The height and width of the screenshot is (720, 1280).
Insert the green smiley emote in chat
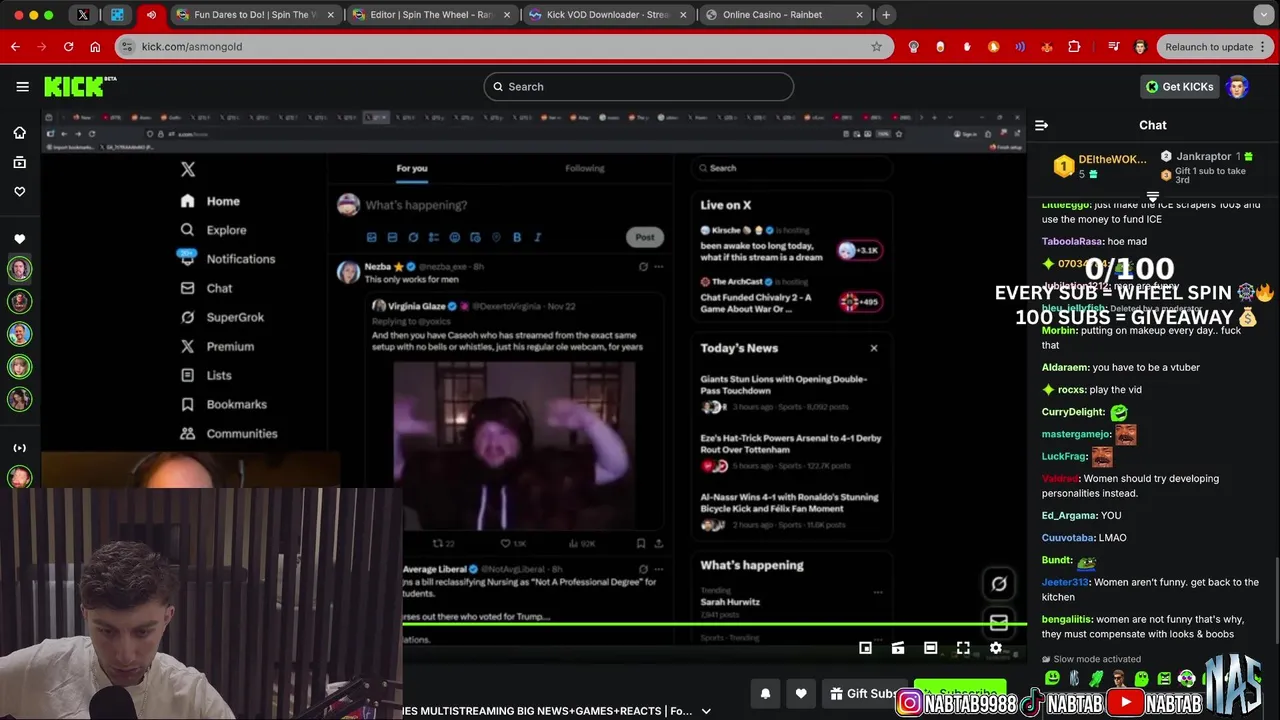pos(1052,679)
